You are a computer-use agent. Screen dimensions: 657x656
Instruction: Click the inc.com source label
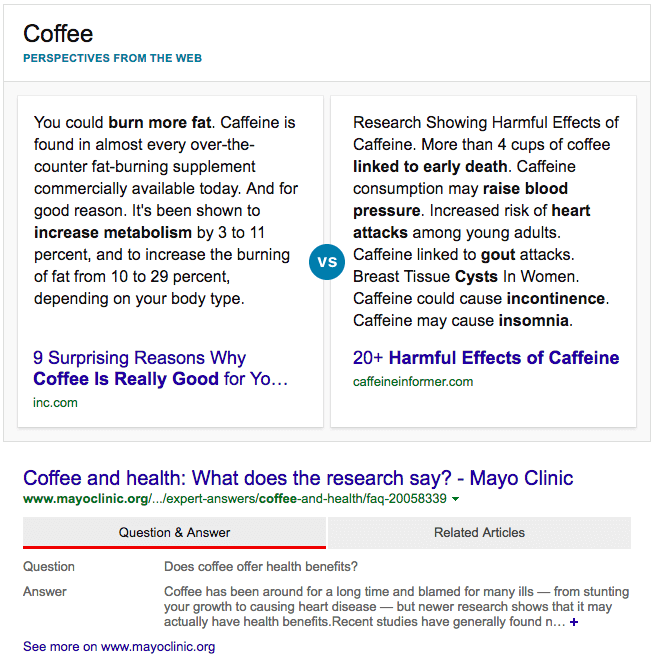[x=55, y=403]
